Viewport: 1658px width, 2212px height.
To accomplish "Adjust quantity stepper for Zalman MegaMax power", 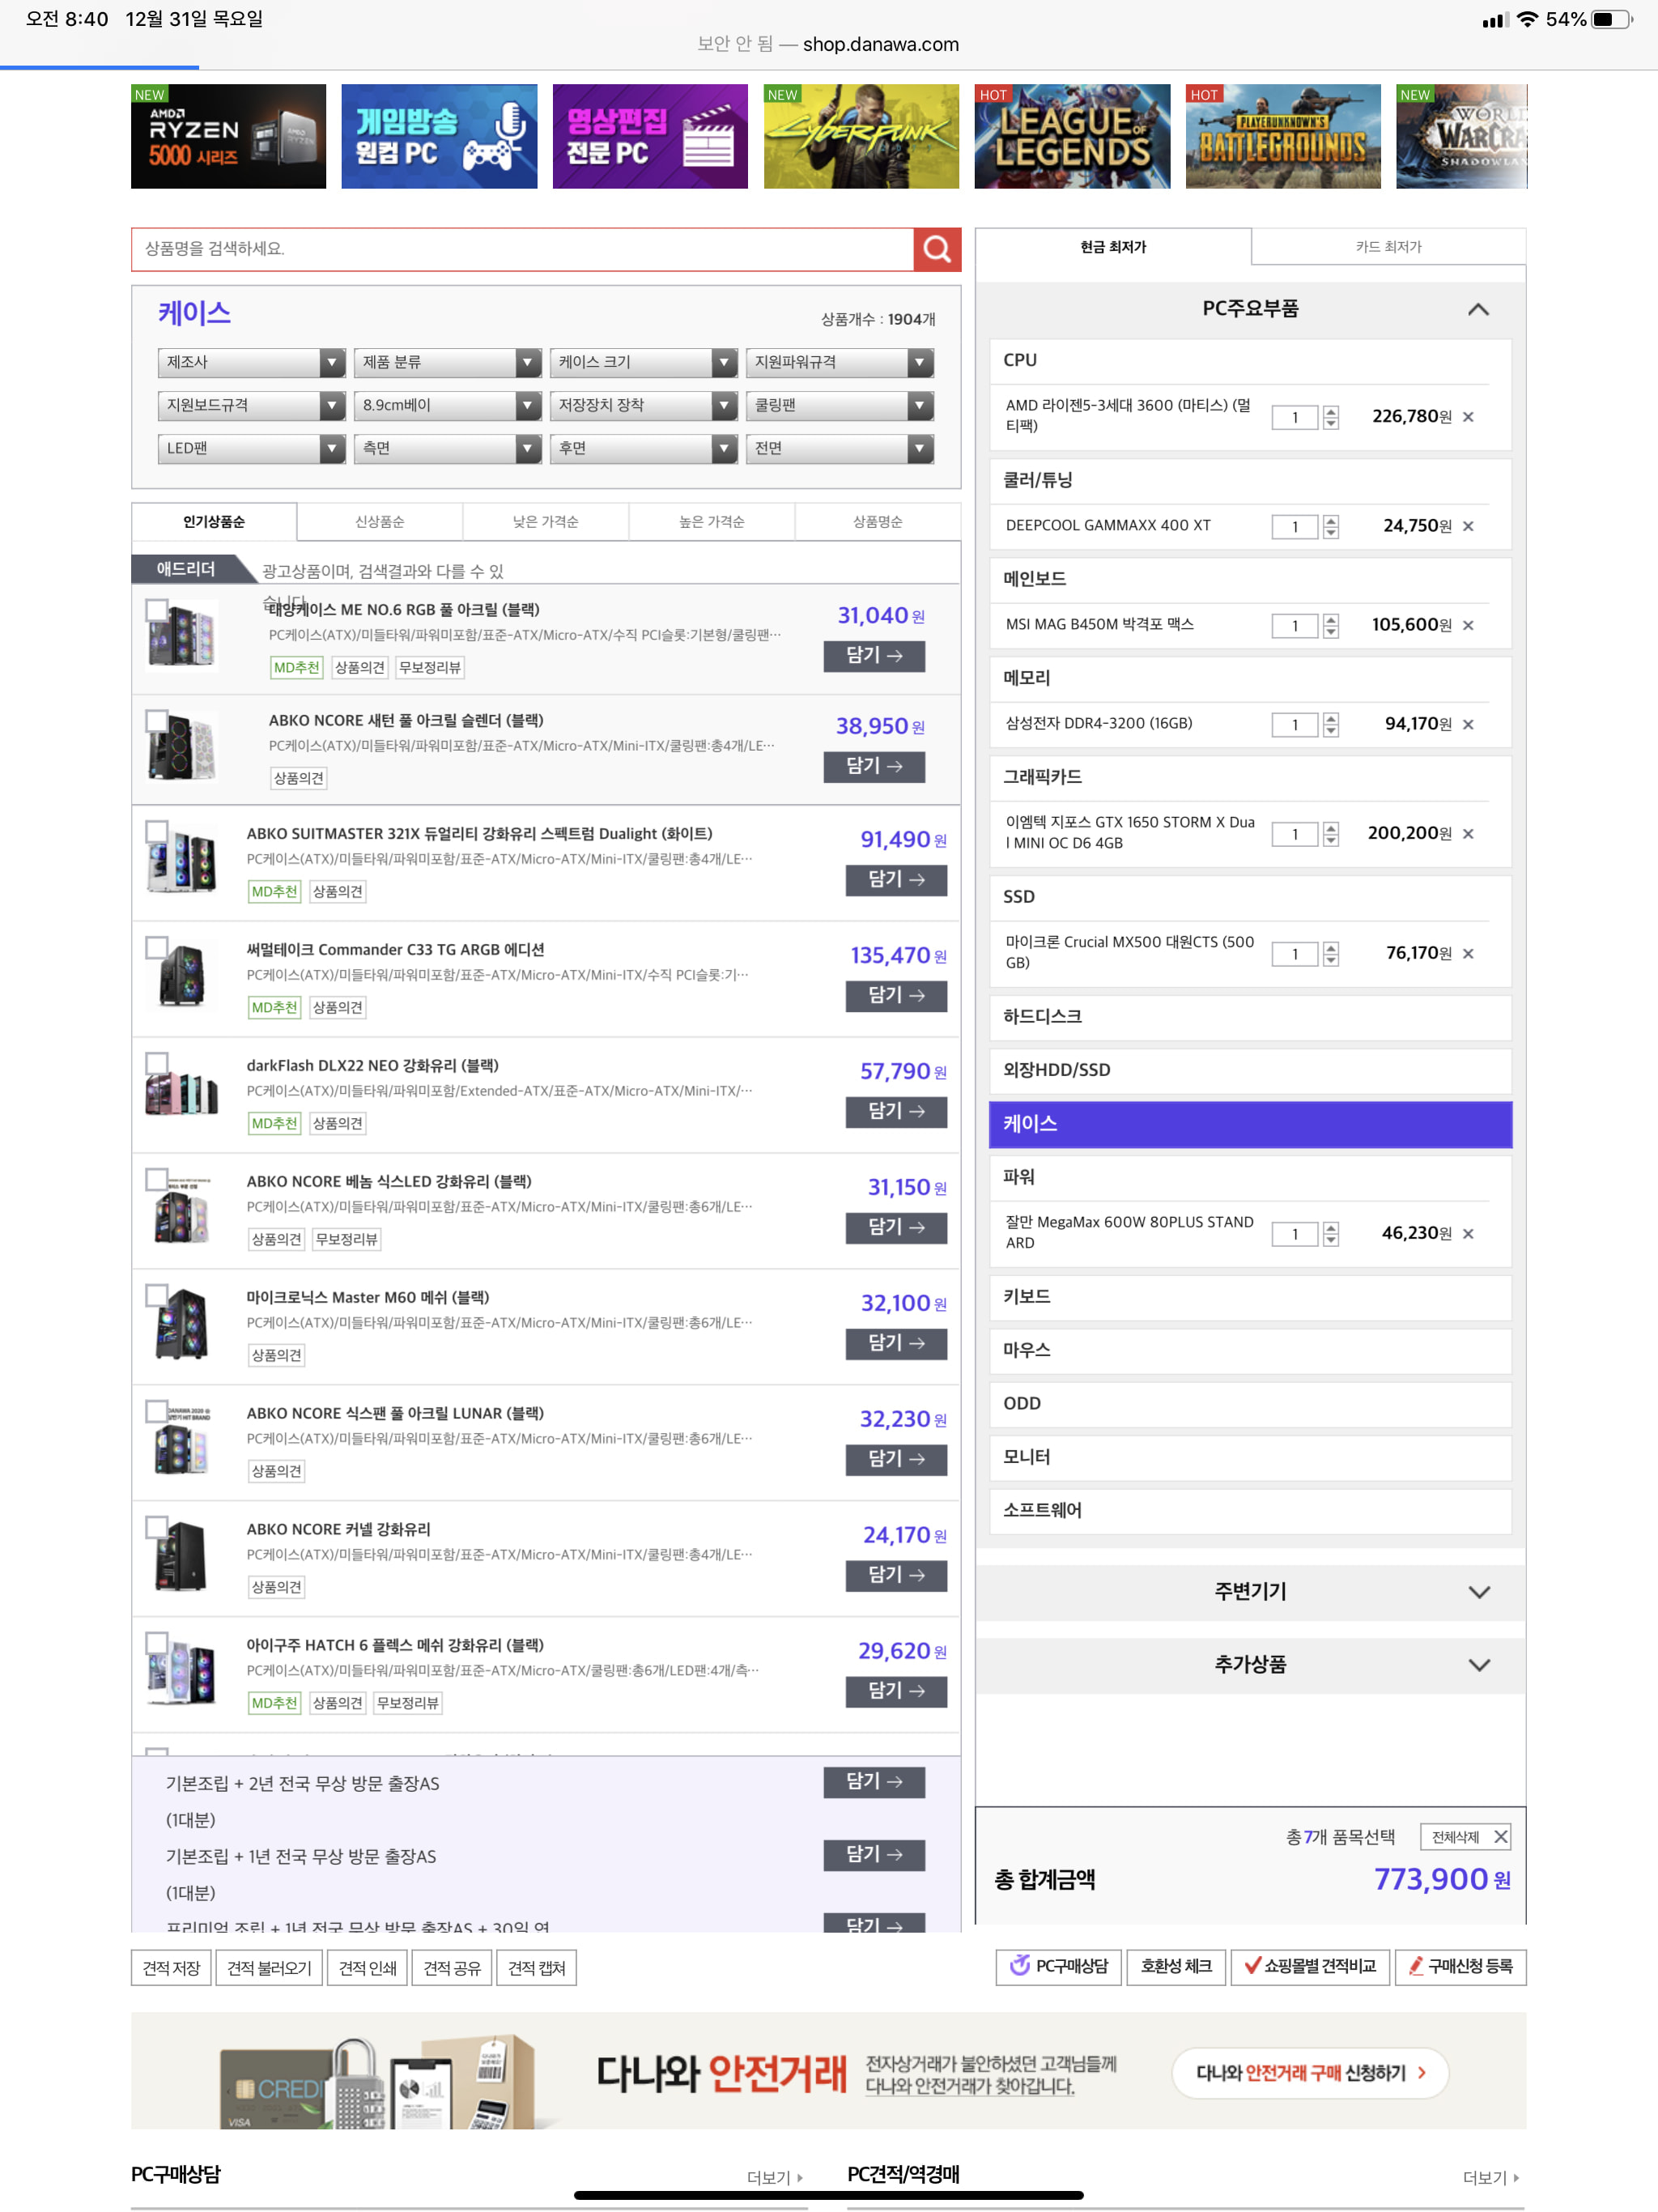I will (x=1330, y=1234).
